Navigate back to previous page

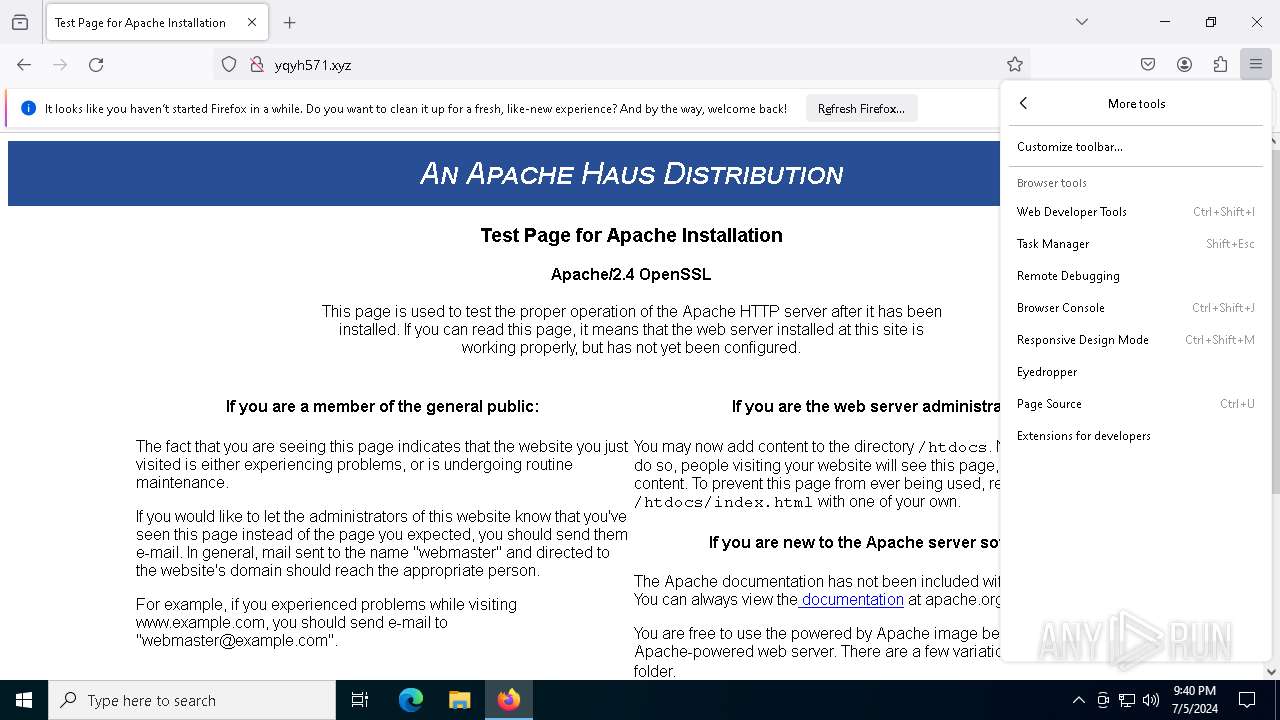tap(24, 64)
